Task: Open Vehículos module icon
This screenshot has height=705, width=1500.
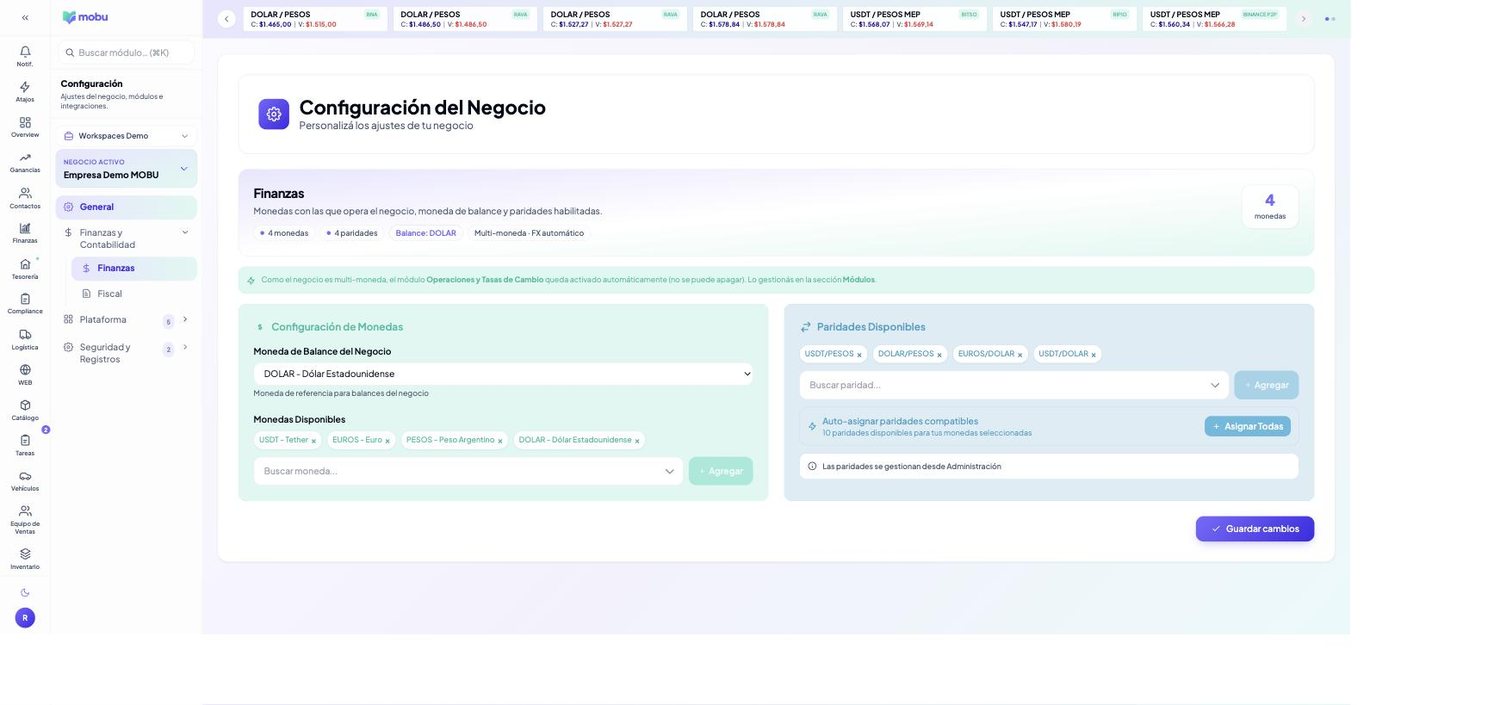Action: point(25,481)
